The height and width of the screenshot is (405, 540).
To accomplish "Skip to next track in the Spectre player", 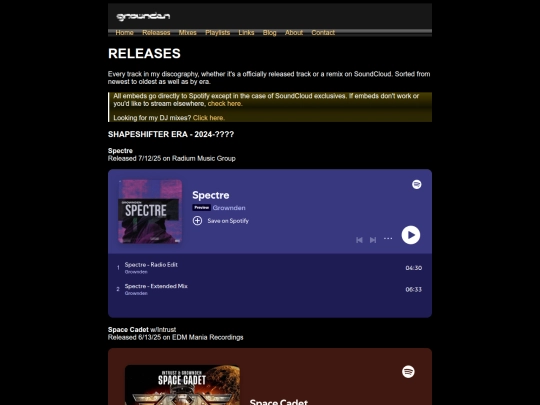I will click(x=373, y=240).
